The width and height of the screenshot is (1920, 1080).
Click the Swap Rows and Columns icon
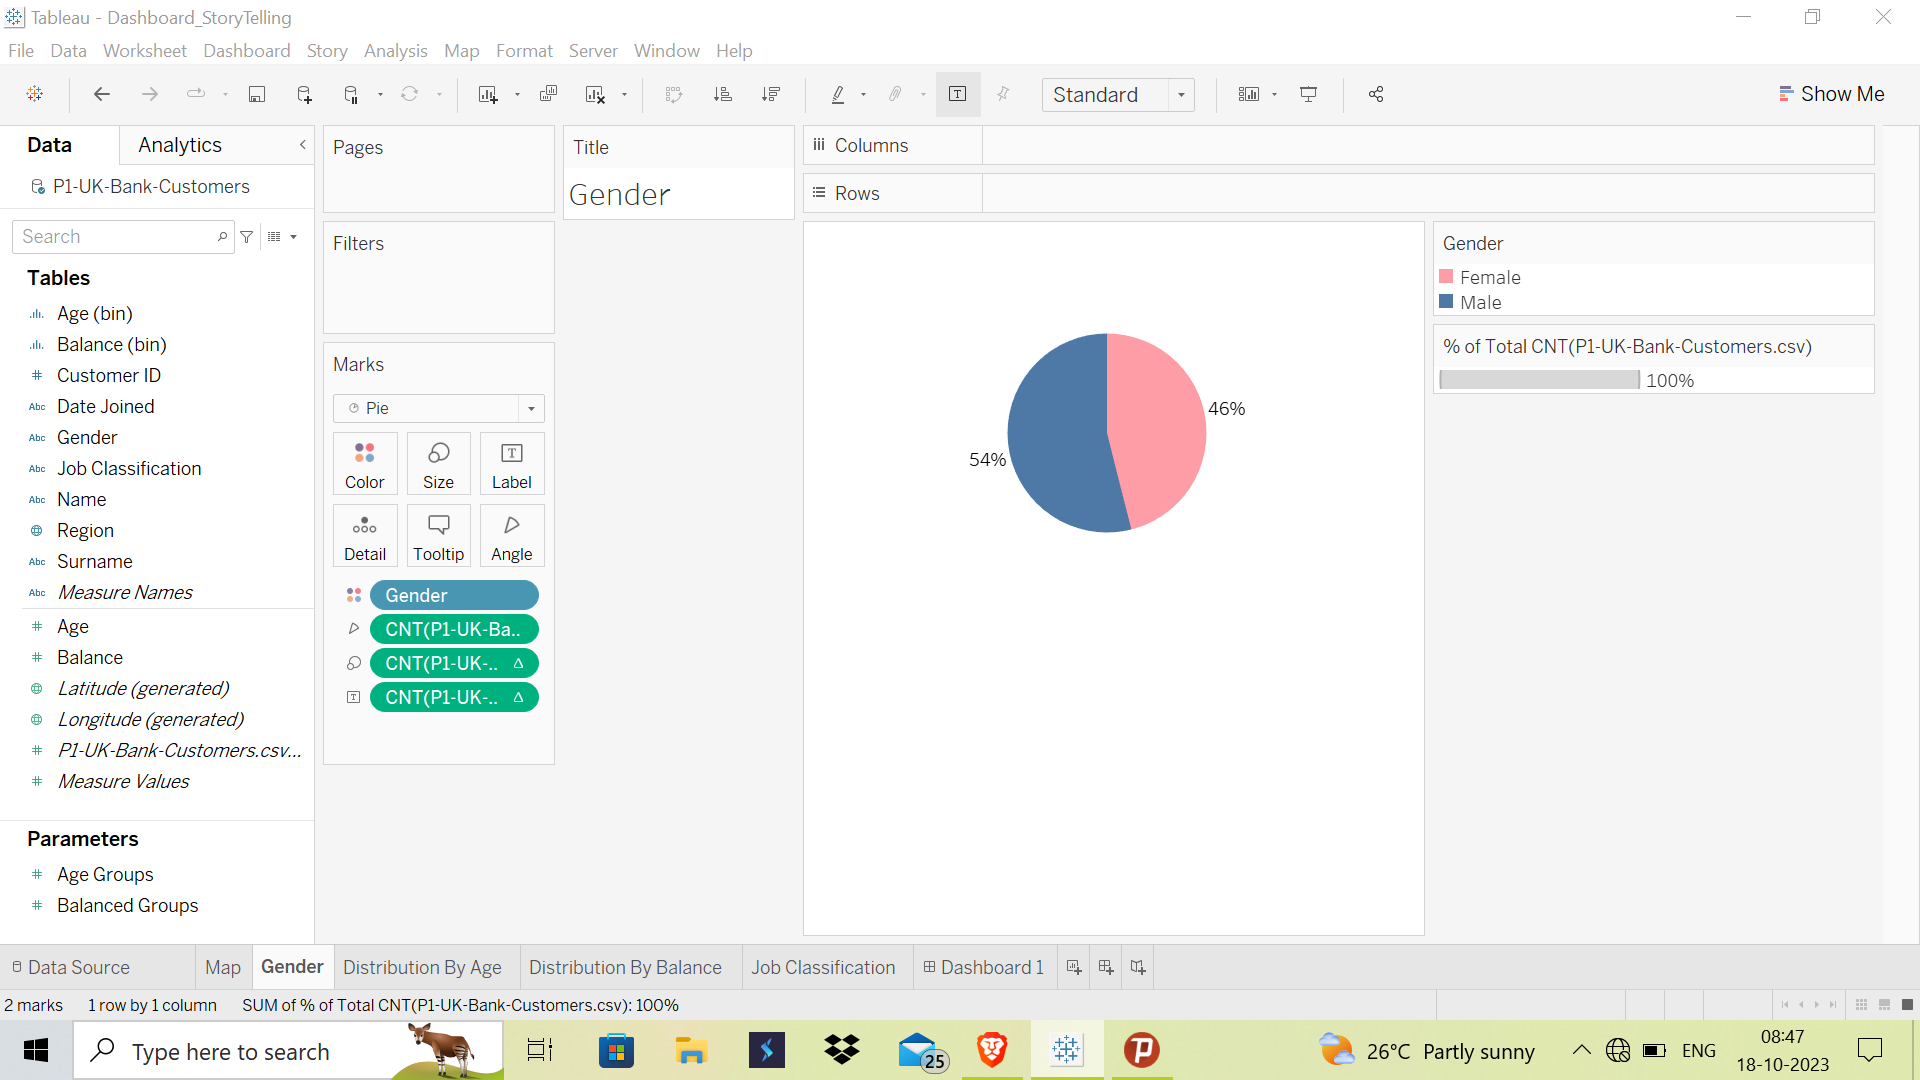click(x=675, y=94)
